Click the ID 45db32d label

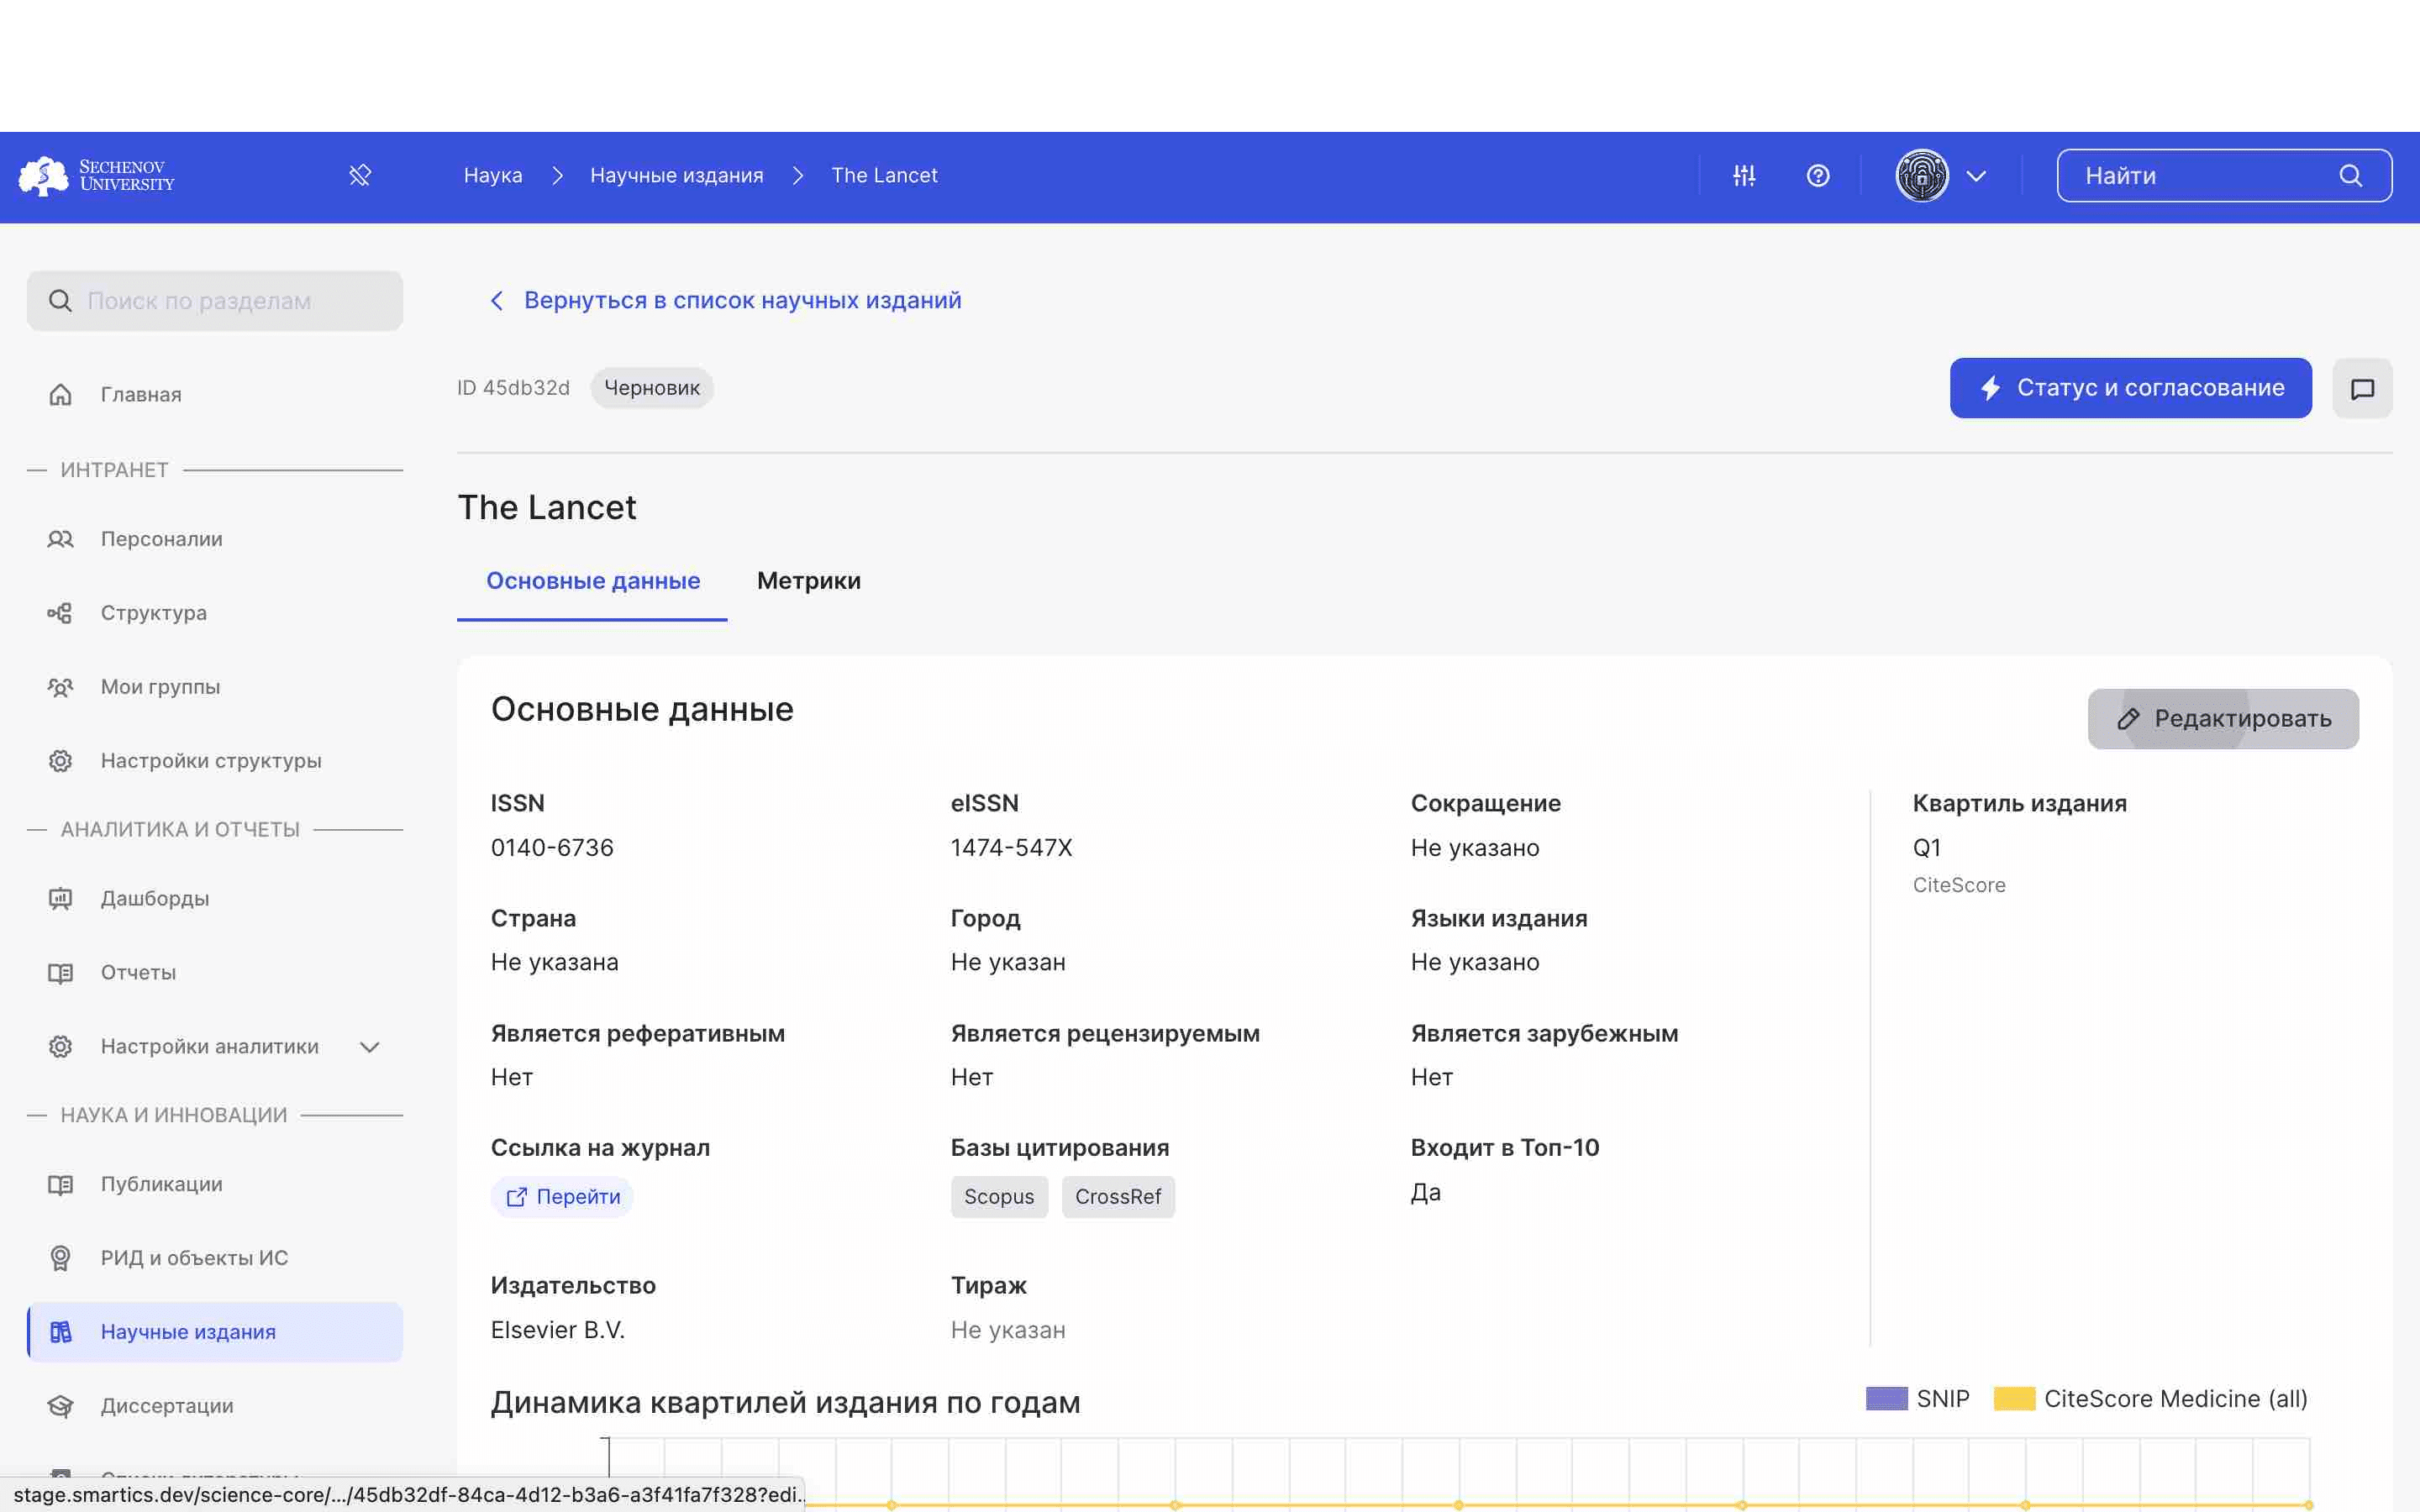click(513, 388)
